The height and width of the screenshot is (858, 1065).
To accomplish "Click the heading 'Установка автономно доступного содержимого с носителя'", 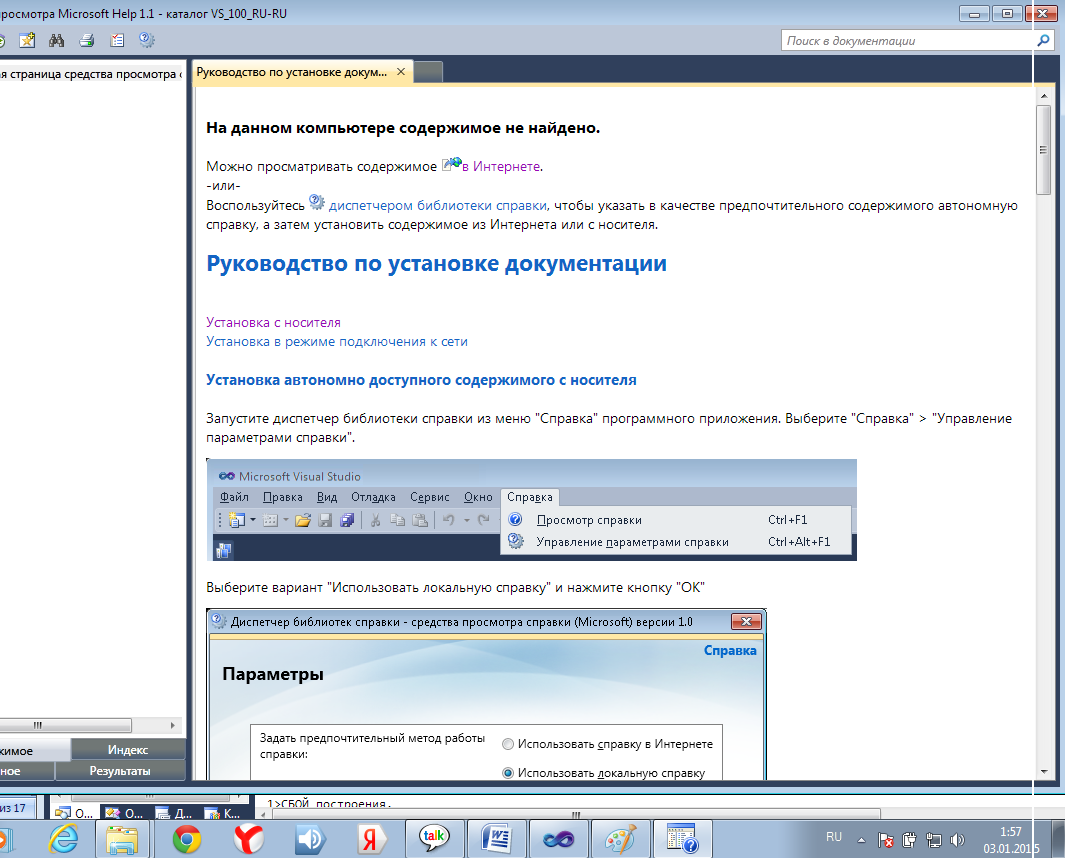I will coord(421,380).
